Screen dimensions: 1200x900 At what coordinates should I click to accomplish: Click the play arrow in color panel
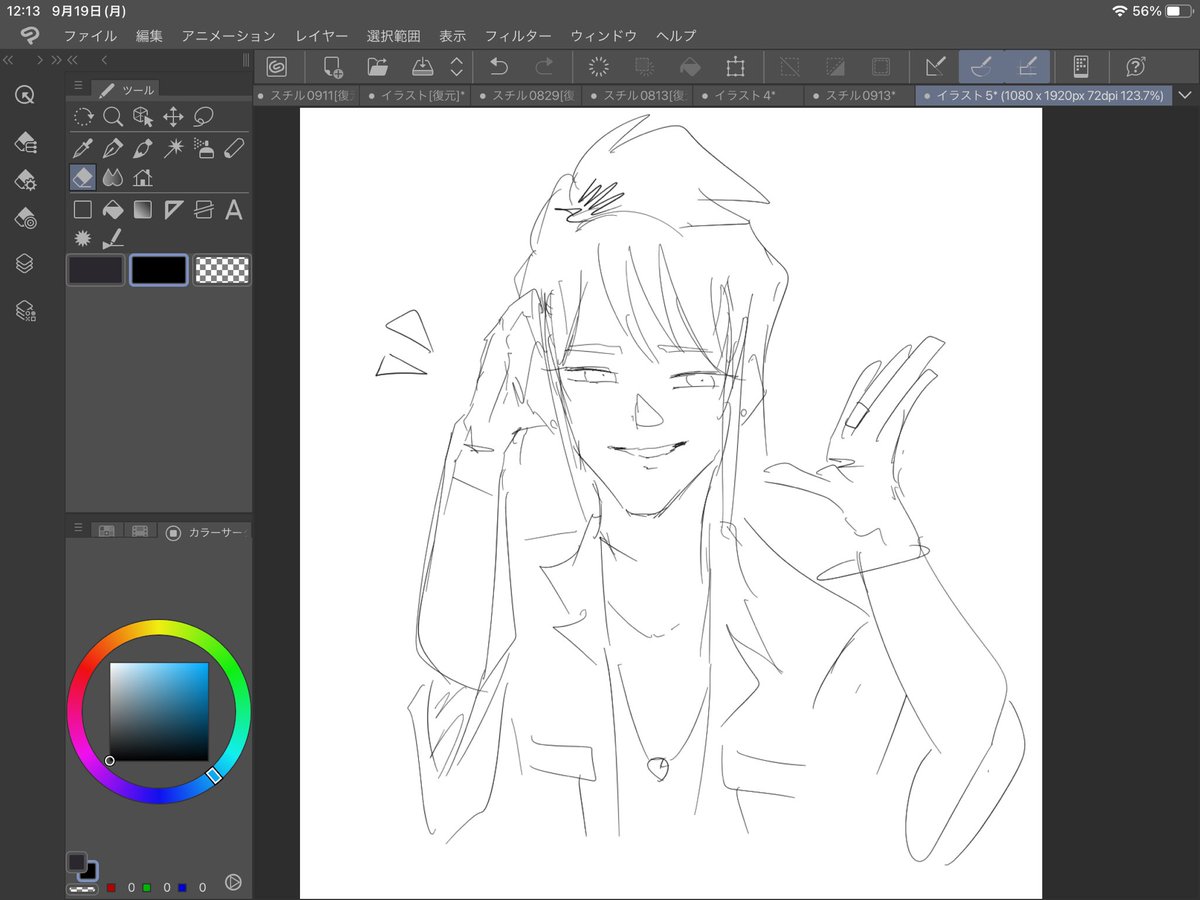(x=233, y=882)
